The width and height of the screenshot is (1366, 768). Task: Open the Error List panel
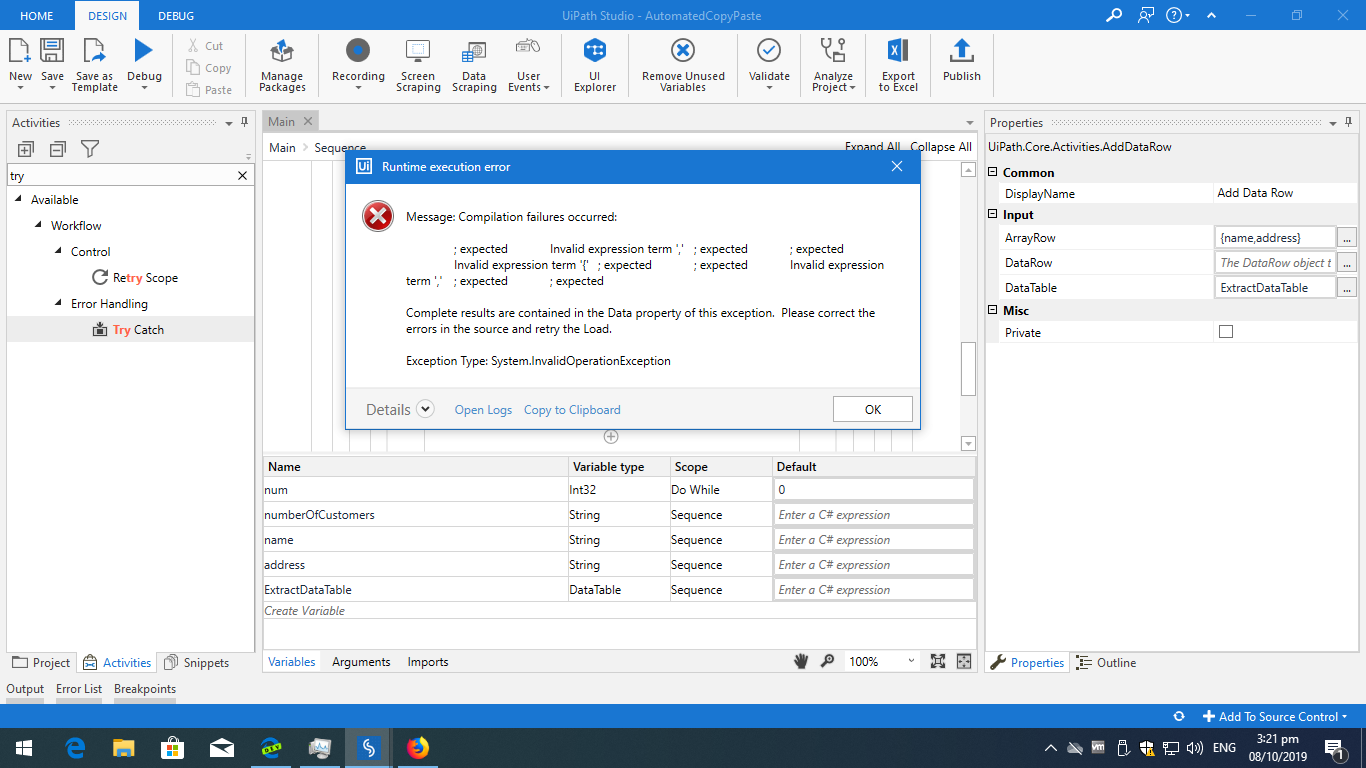coord(79,689)
